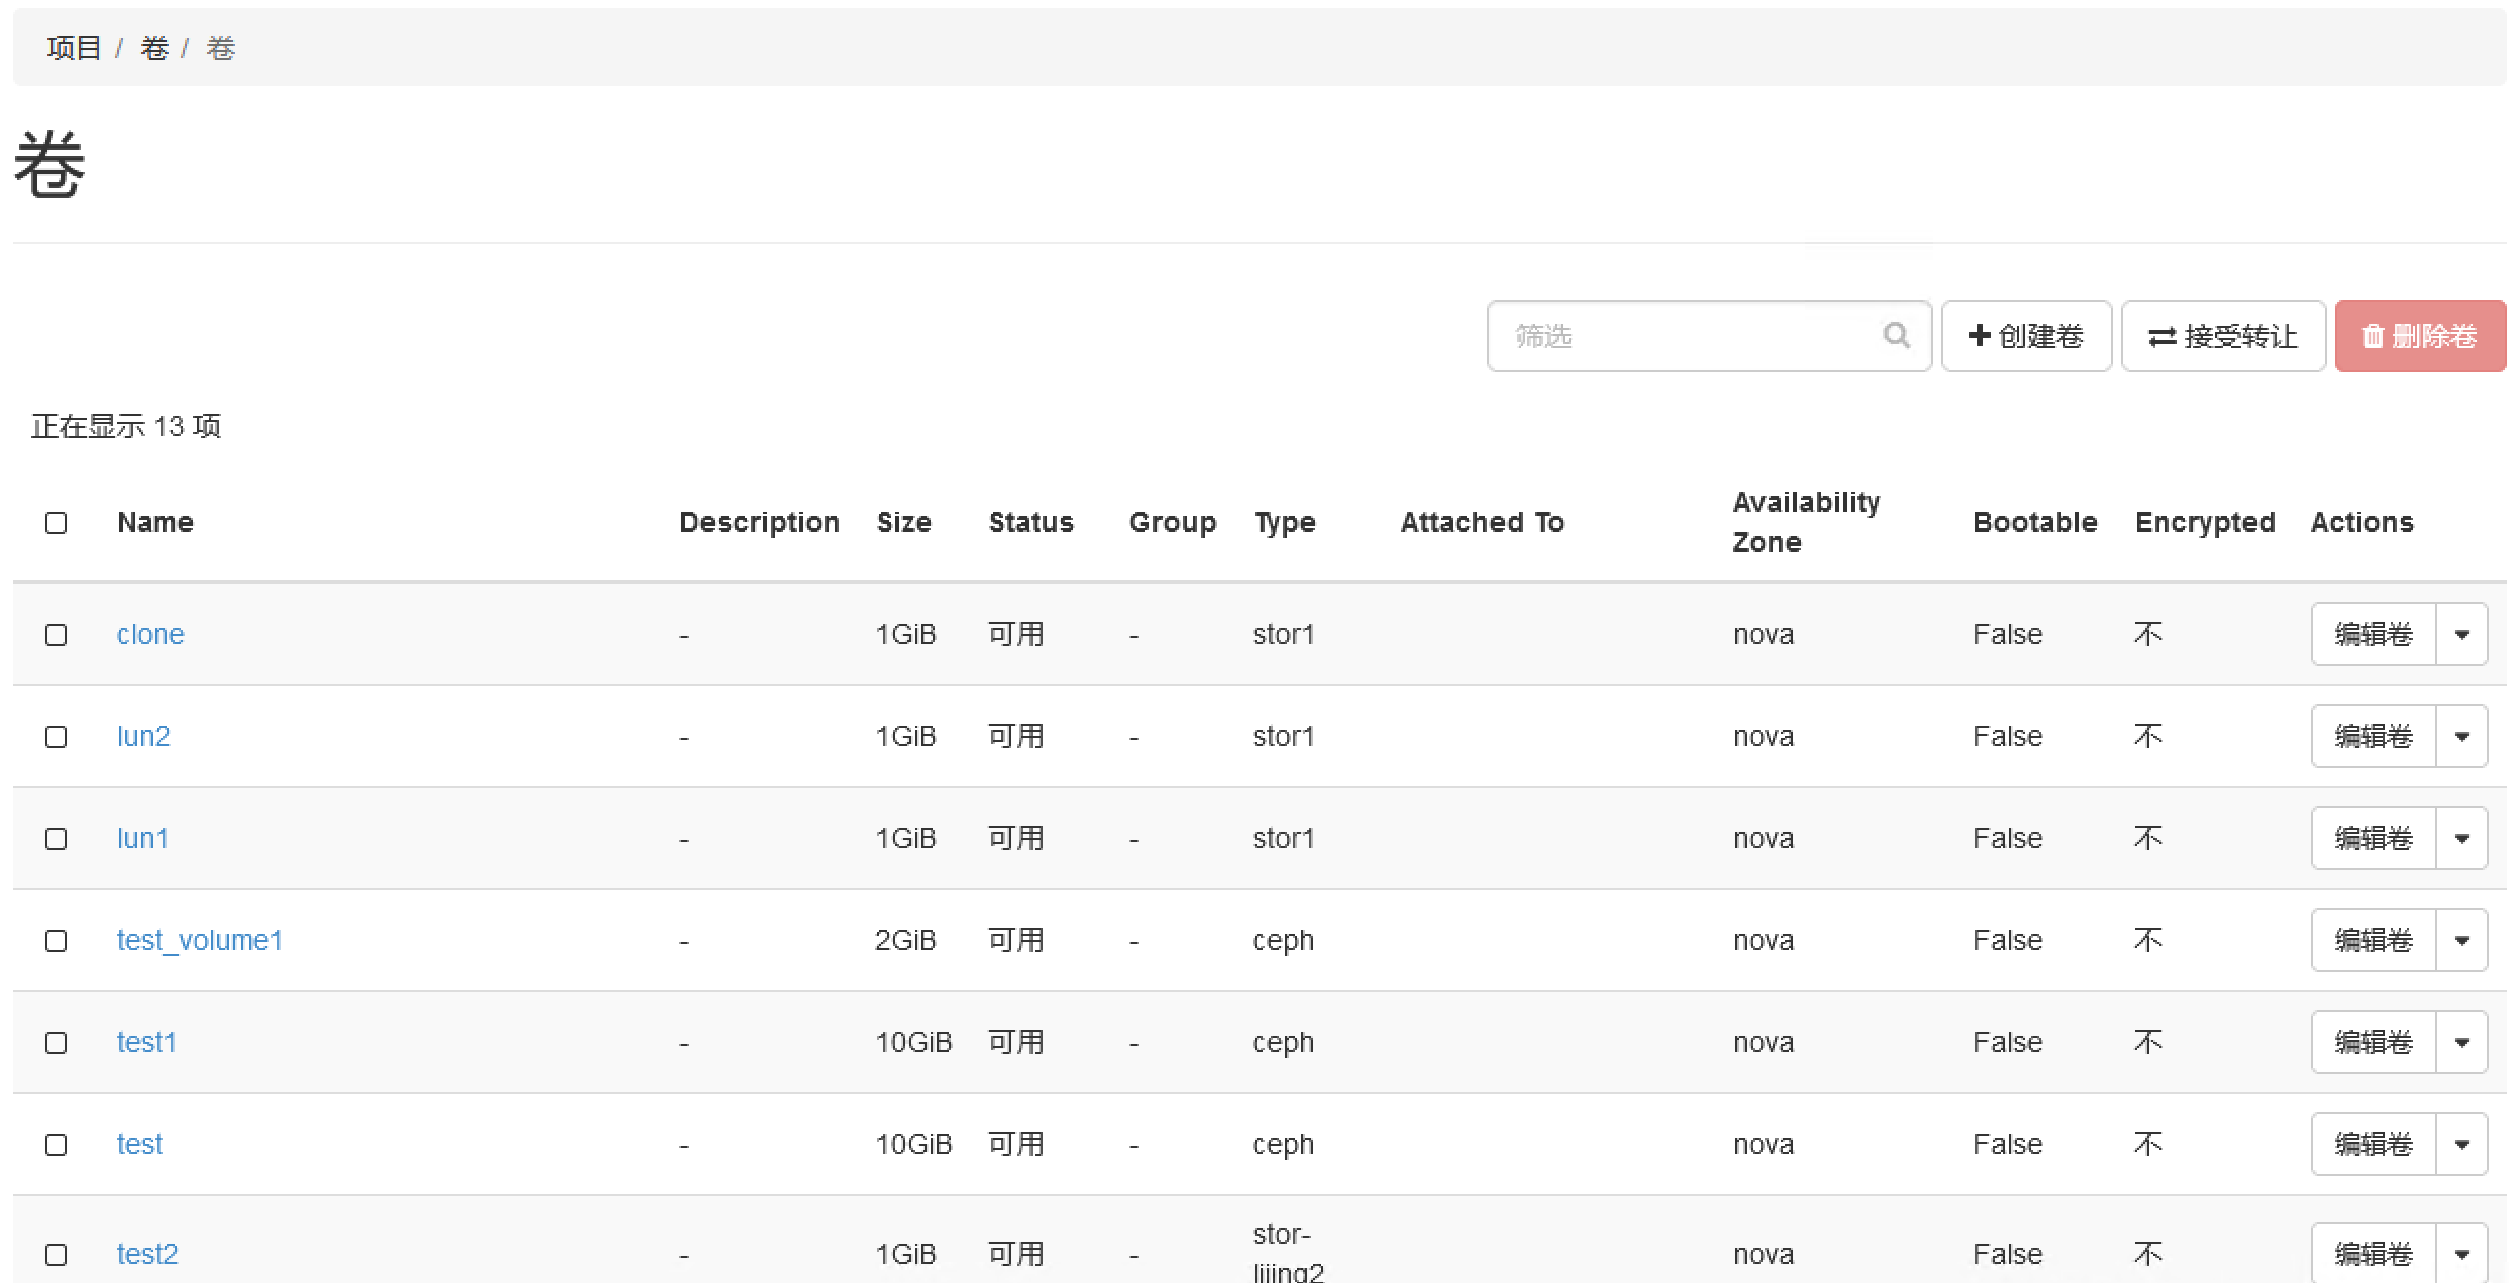Toggle the select-all checkbox in table header
Image resolution: width=2515 pixels, height=1283 pixels.
[56, 523]
